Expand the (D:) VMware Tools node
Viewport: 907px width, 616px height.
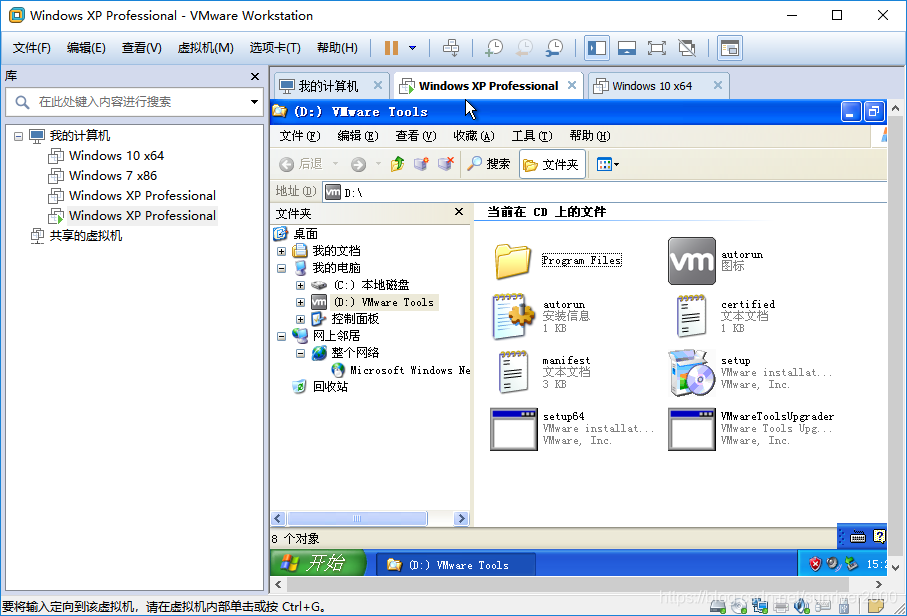point(300,302)
